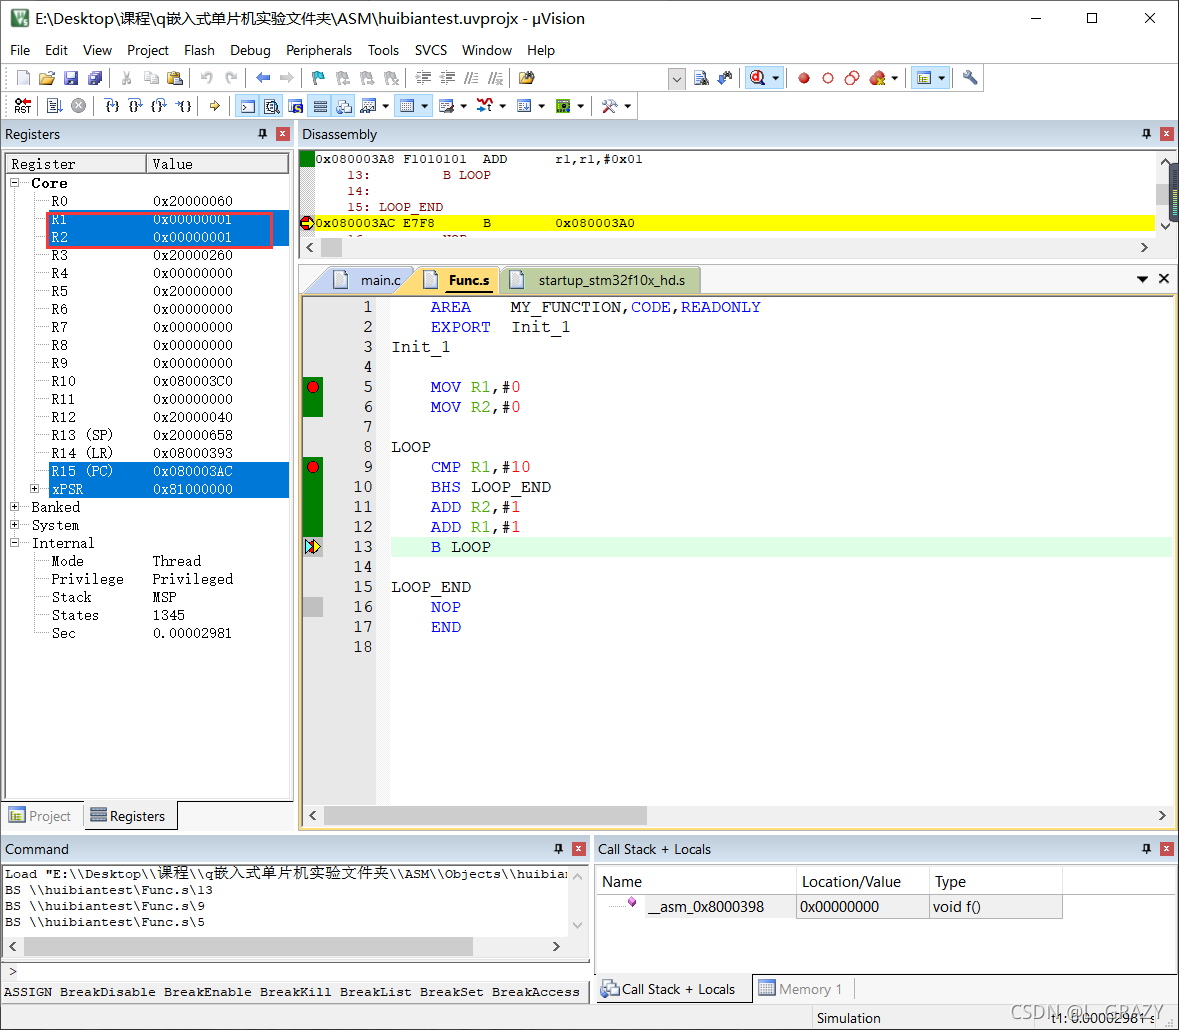This screenshot has height=1030, width=1179.
Task: Open Memory Windows dropdown arrow
Action: 425,106
